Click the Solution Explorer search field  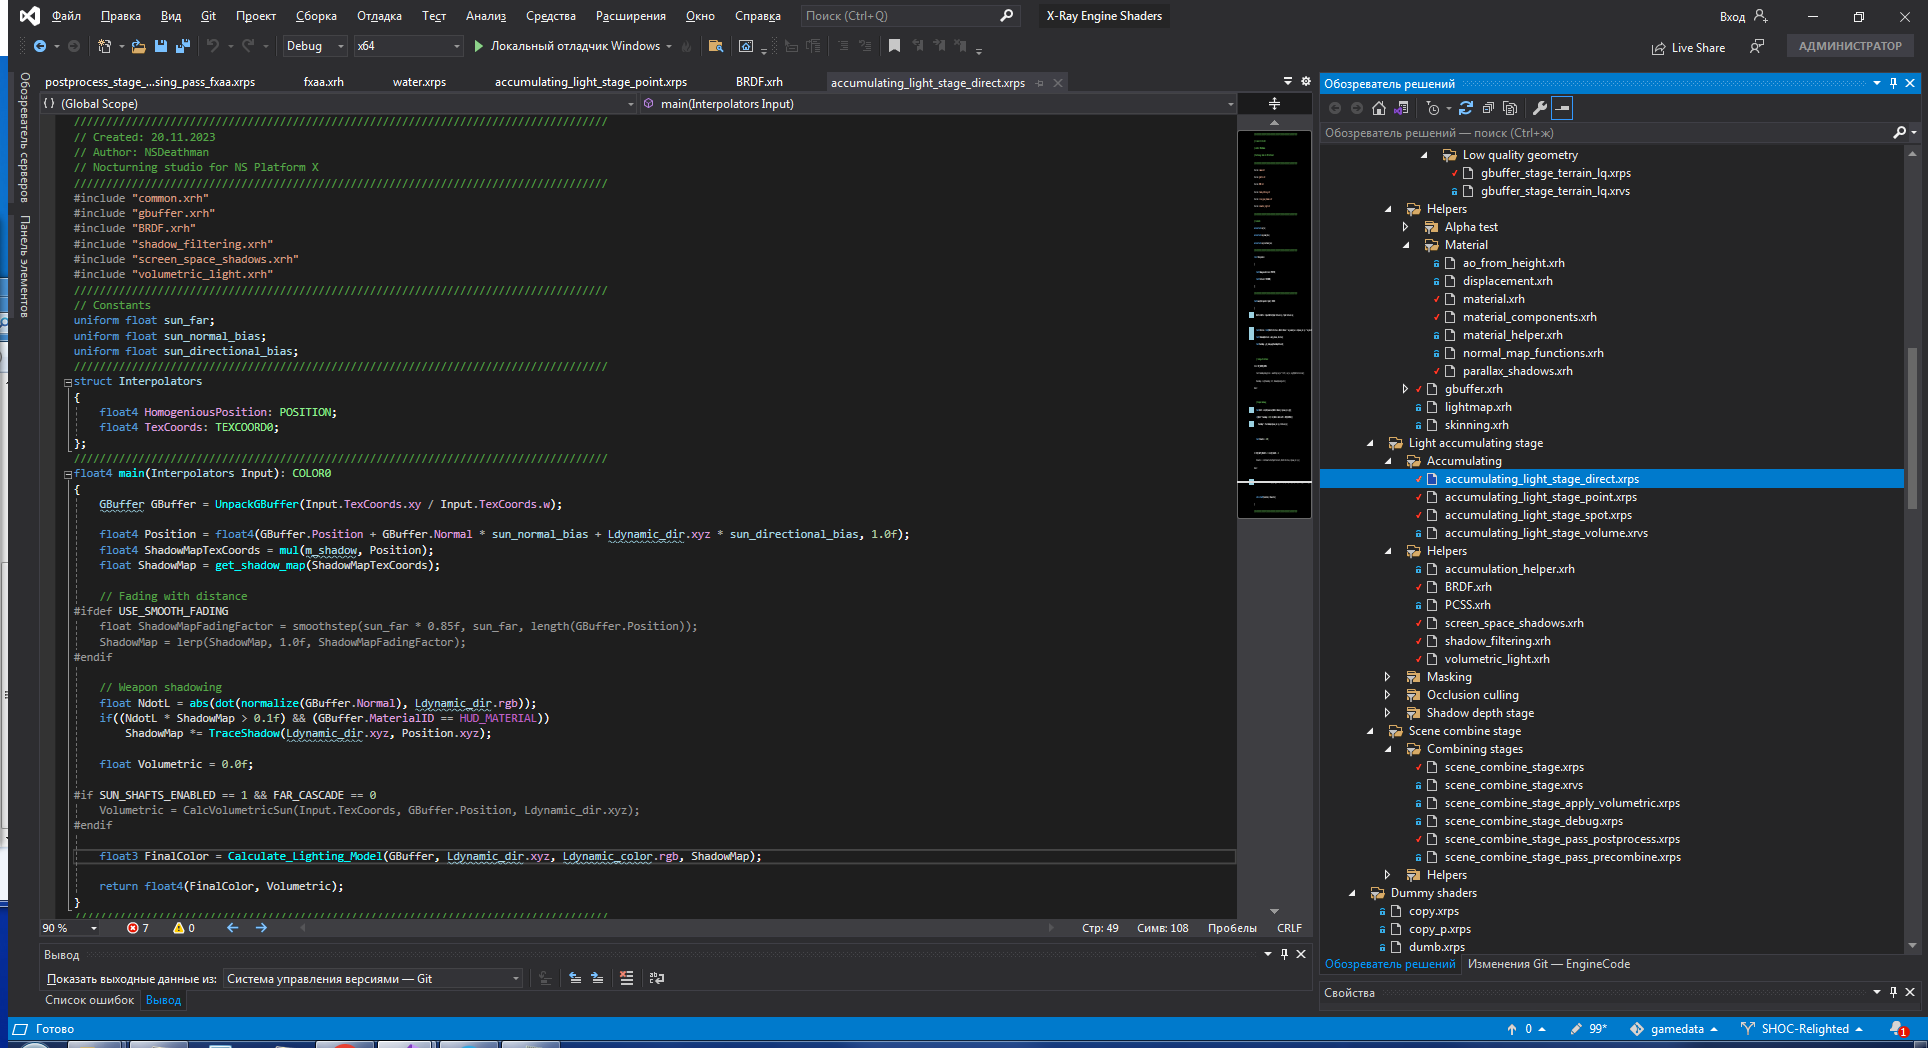(x=1600, y=132)
